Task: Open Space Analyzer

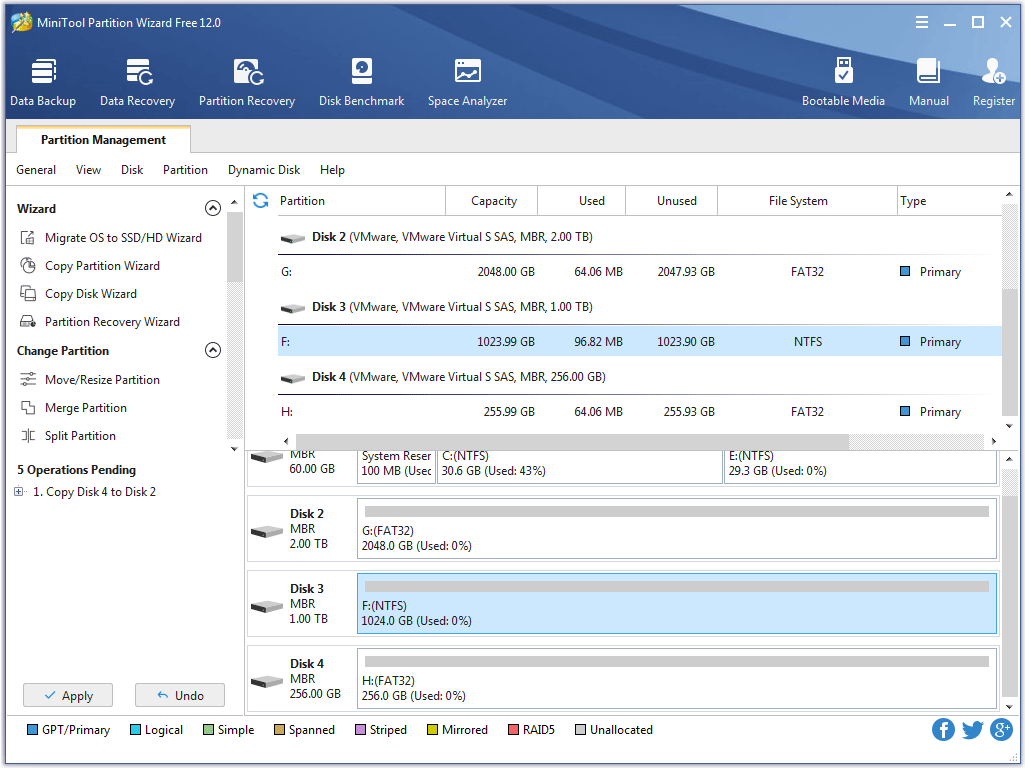Action: (467, 82)
